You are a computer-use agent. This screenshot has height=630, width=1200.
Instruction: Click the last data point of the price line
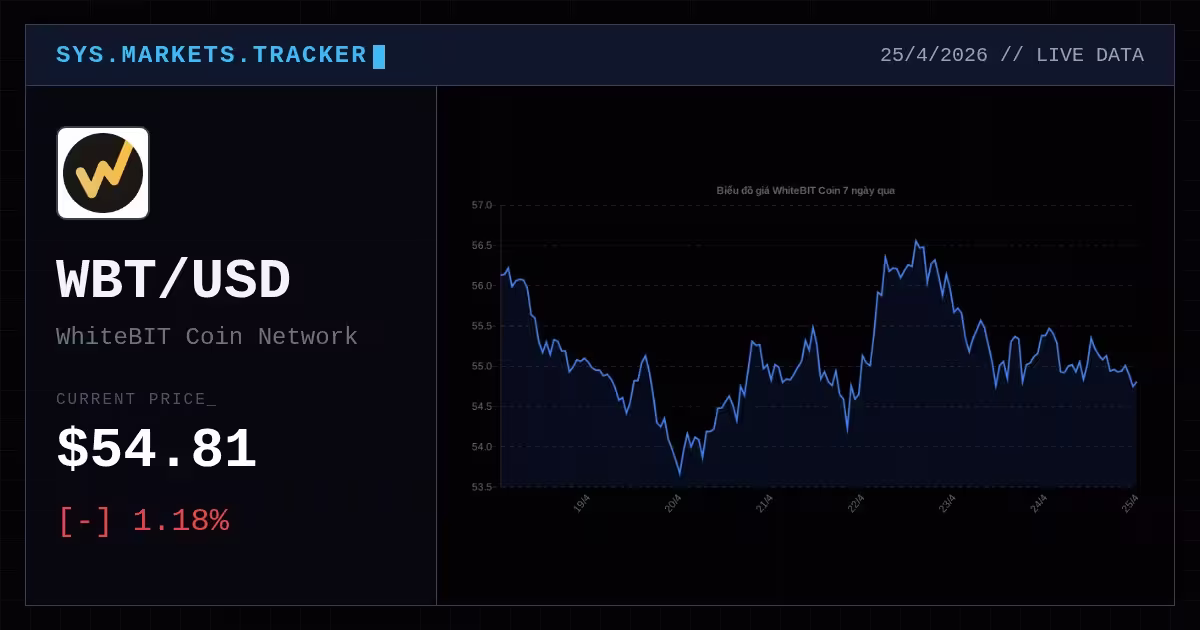[1137, 382]
